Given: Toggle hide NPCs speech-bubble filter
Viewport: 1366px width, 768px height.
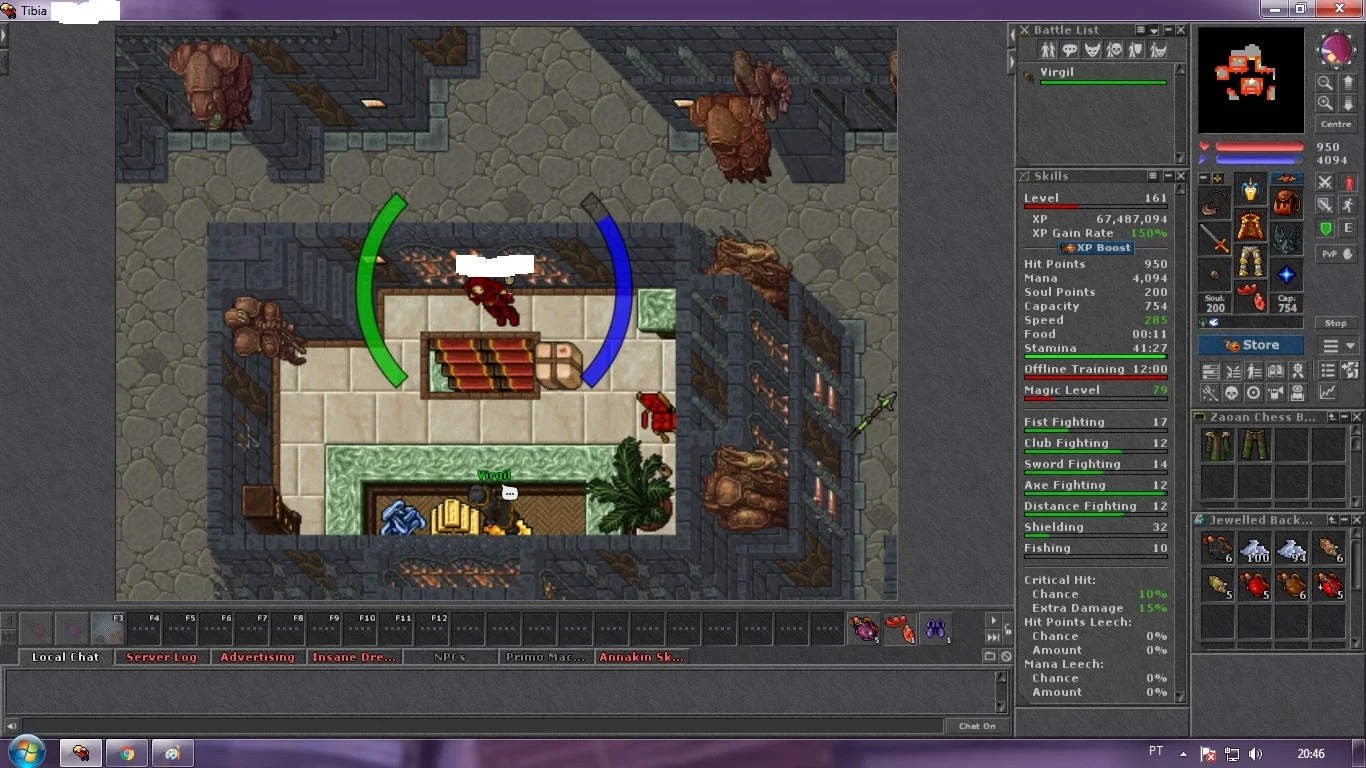Looking at the screenshot, I should [x=1070, y=50].
